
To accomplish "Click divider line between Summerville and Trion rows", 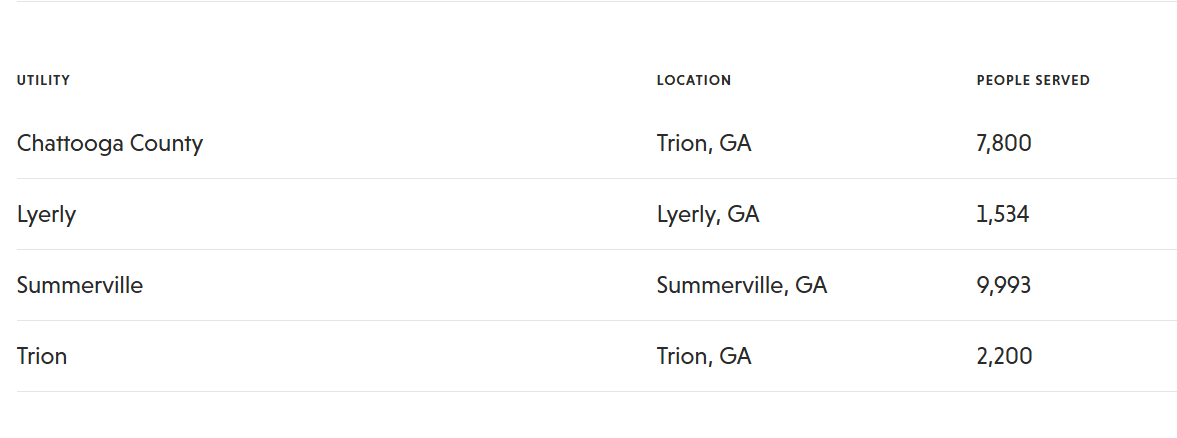I will [x=597, y=320].
